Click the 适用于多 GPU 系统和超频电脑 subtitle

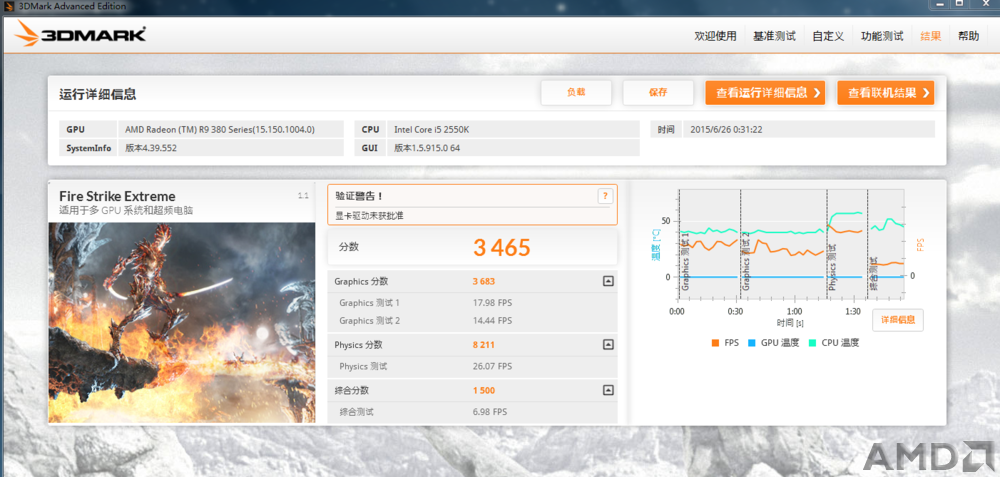126,210
